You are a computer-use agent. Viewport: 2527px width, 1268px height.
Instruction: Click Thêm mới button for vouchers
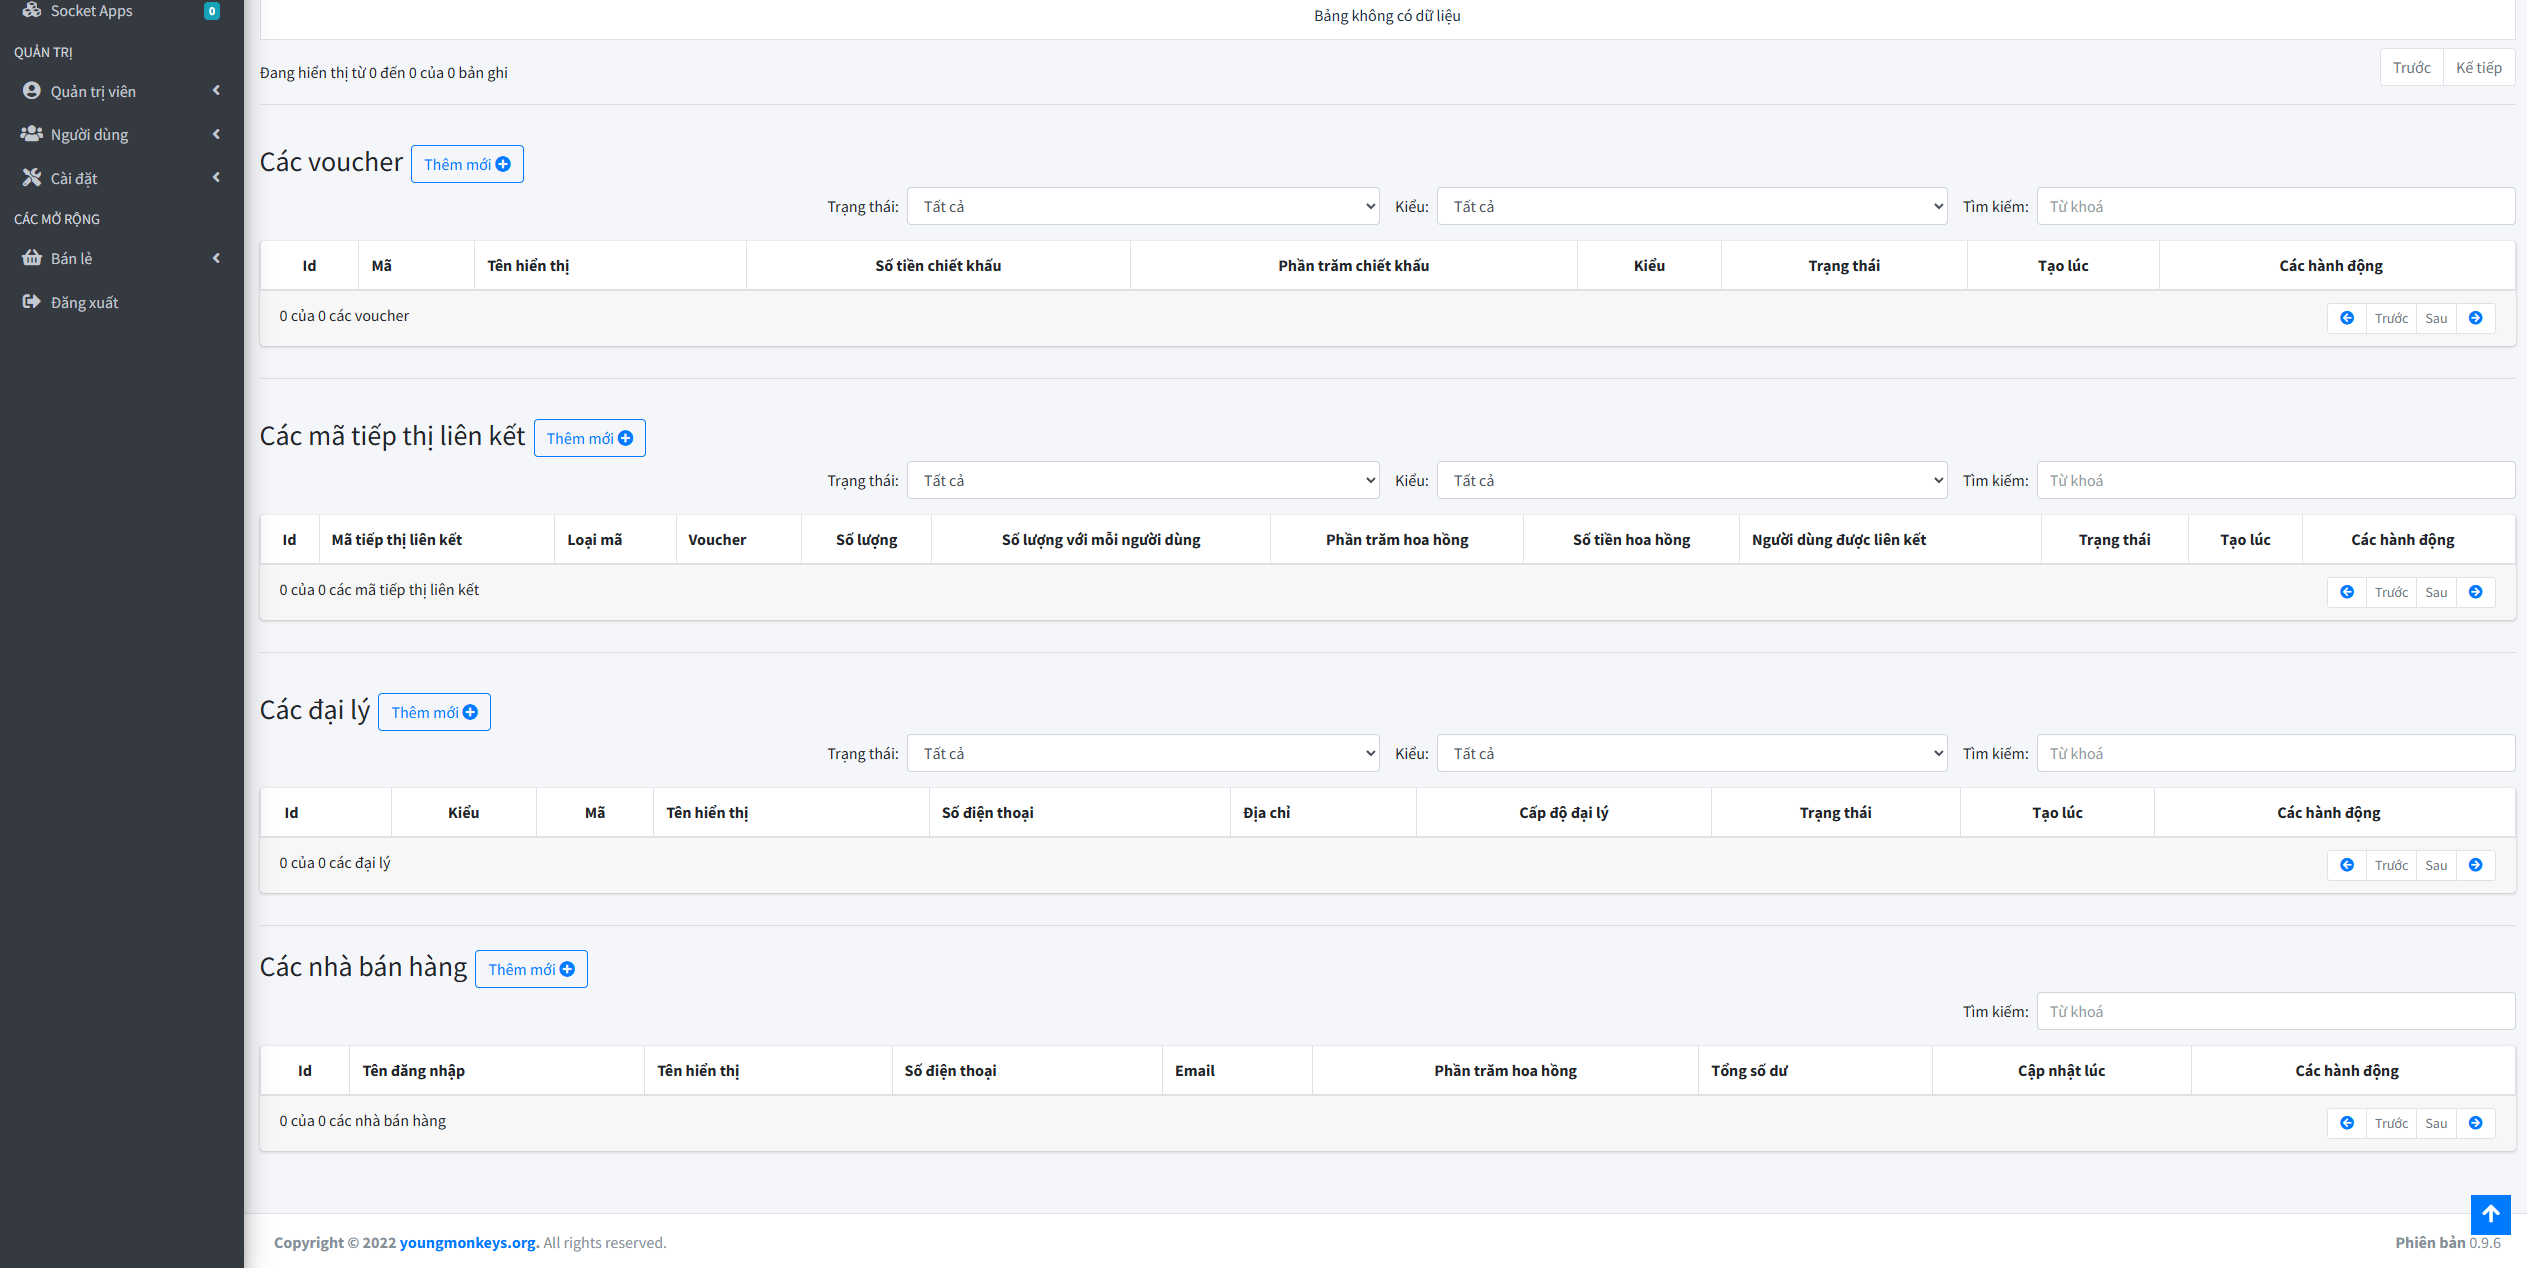(467, 164)
